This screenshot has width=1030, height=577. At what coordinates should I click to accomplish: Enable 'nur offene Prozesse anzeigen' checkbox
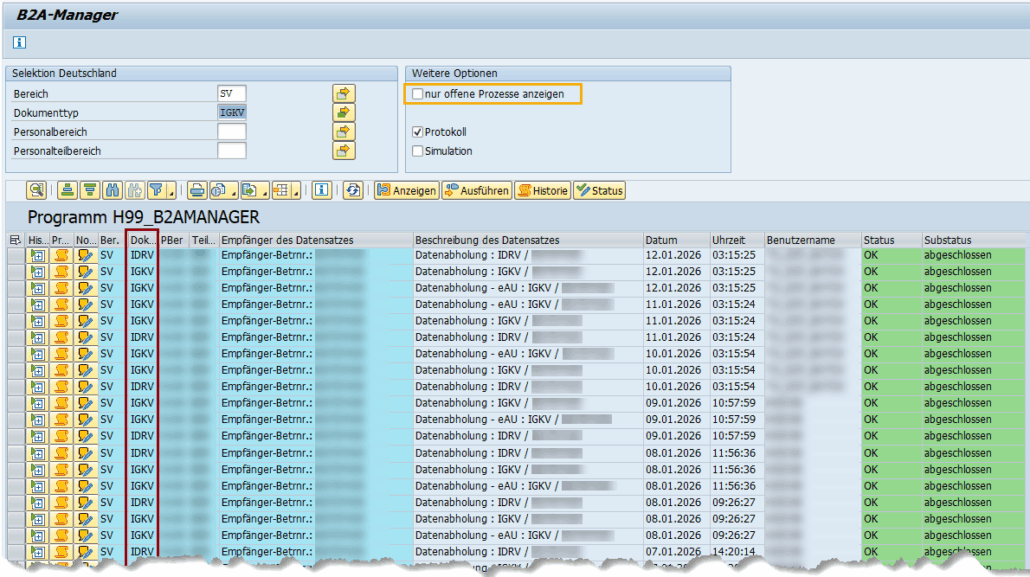click(x=418, y=94)
